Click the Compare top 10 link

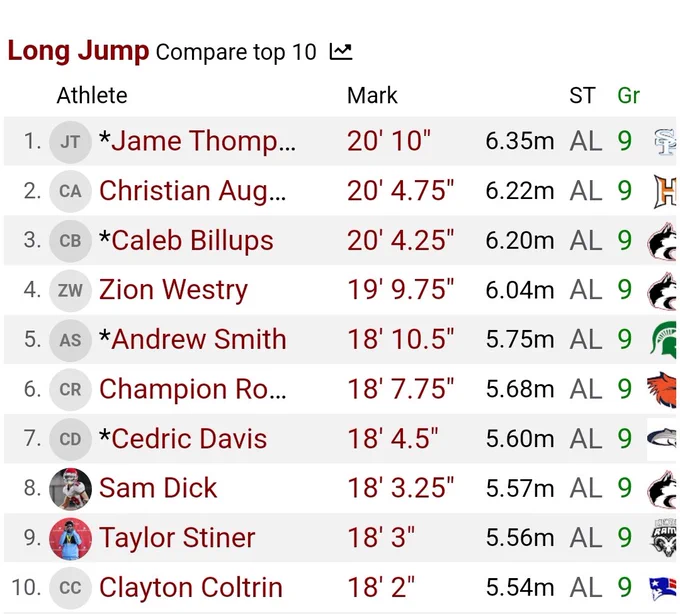236,52
